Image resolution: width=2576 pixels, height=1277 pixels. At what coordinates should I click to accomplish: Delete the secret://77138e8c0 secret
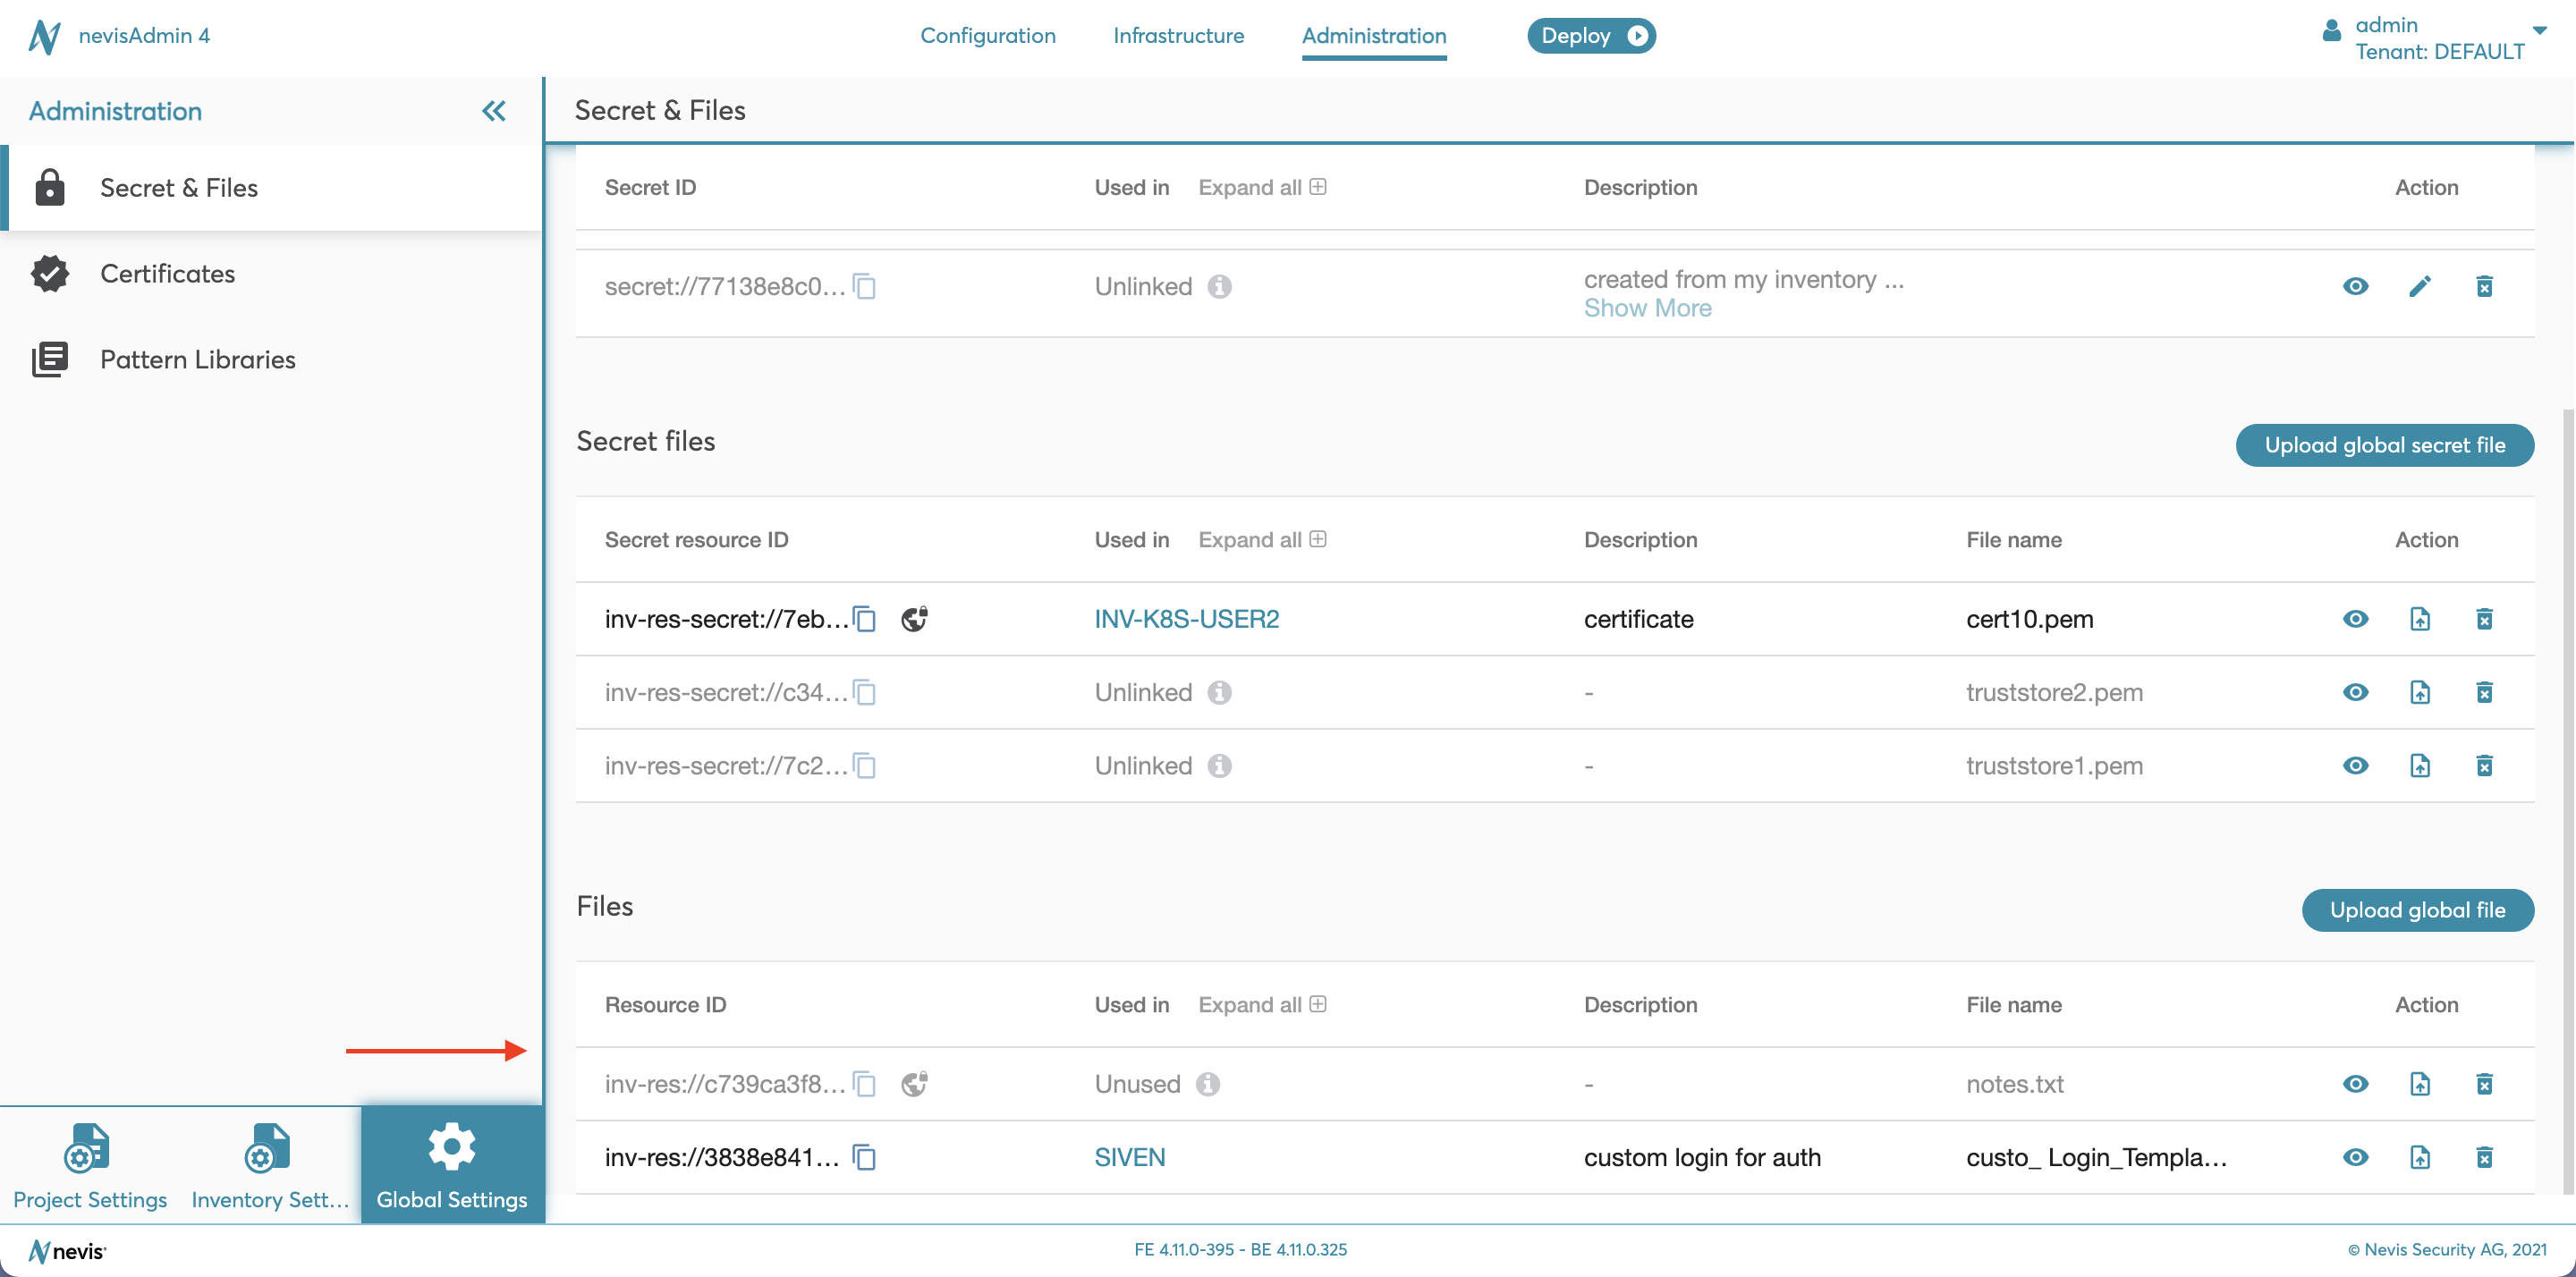pos(2484,287)
